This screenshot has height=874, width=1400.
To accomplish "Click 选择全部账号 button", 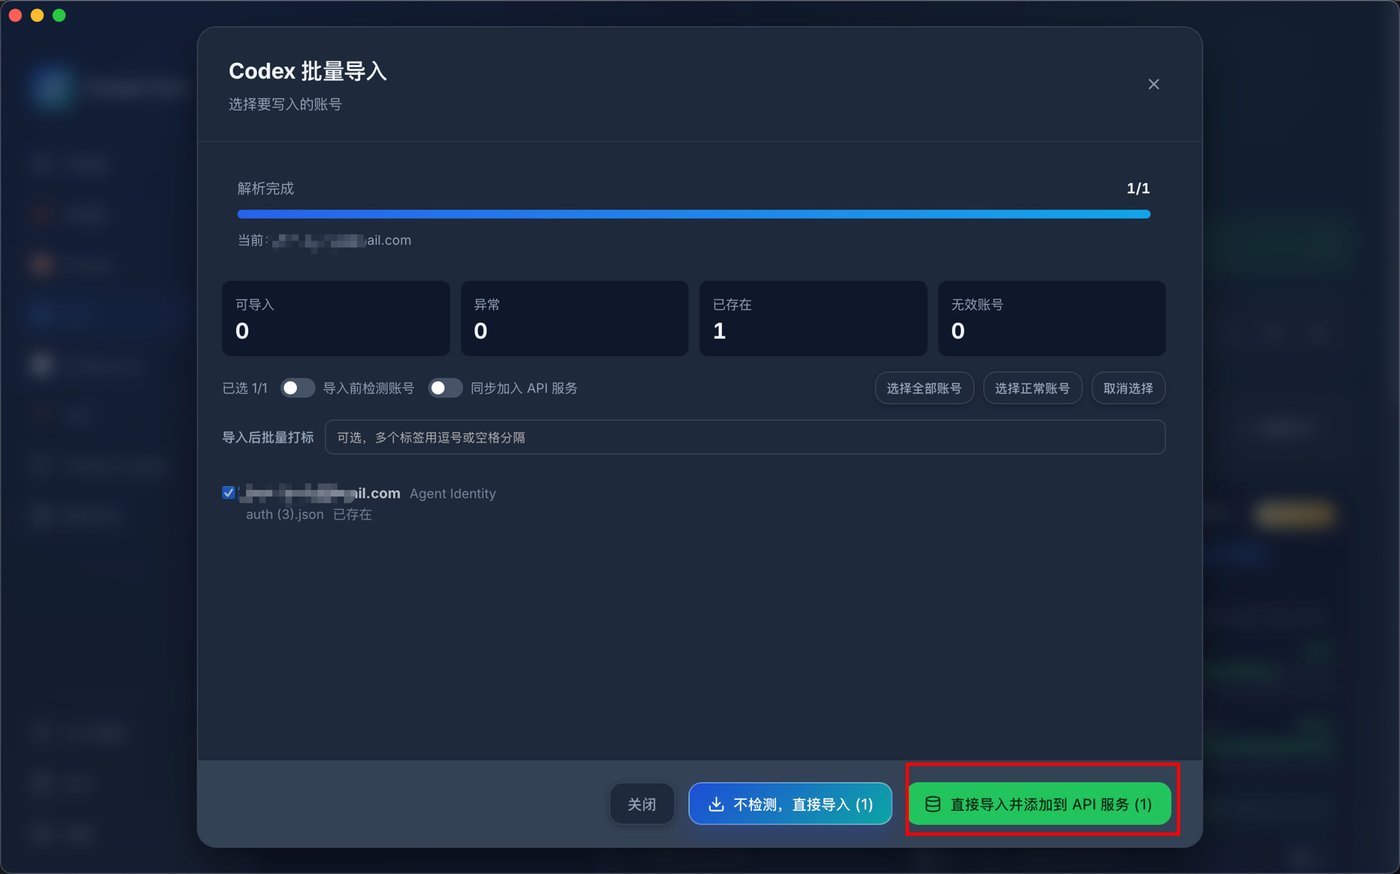I will click(924, 388).
